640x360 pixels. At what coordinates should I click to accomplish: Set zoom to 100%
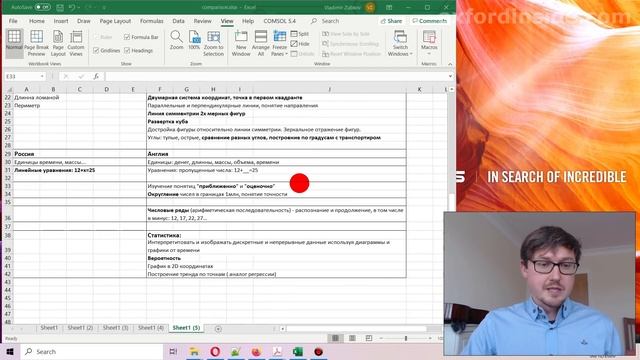point(194,40)
